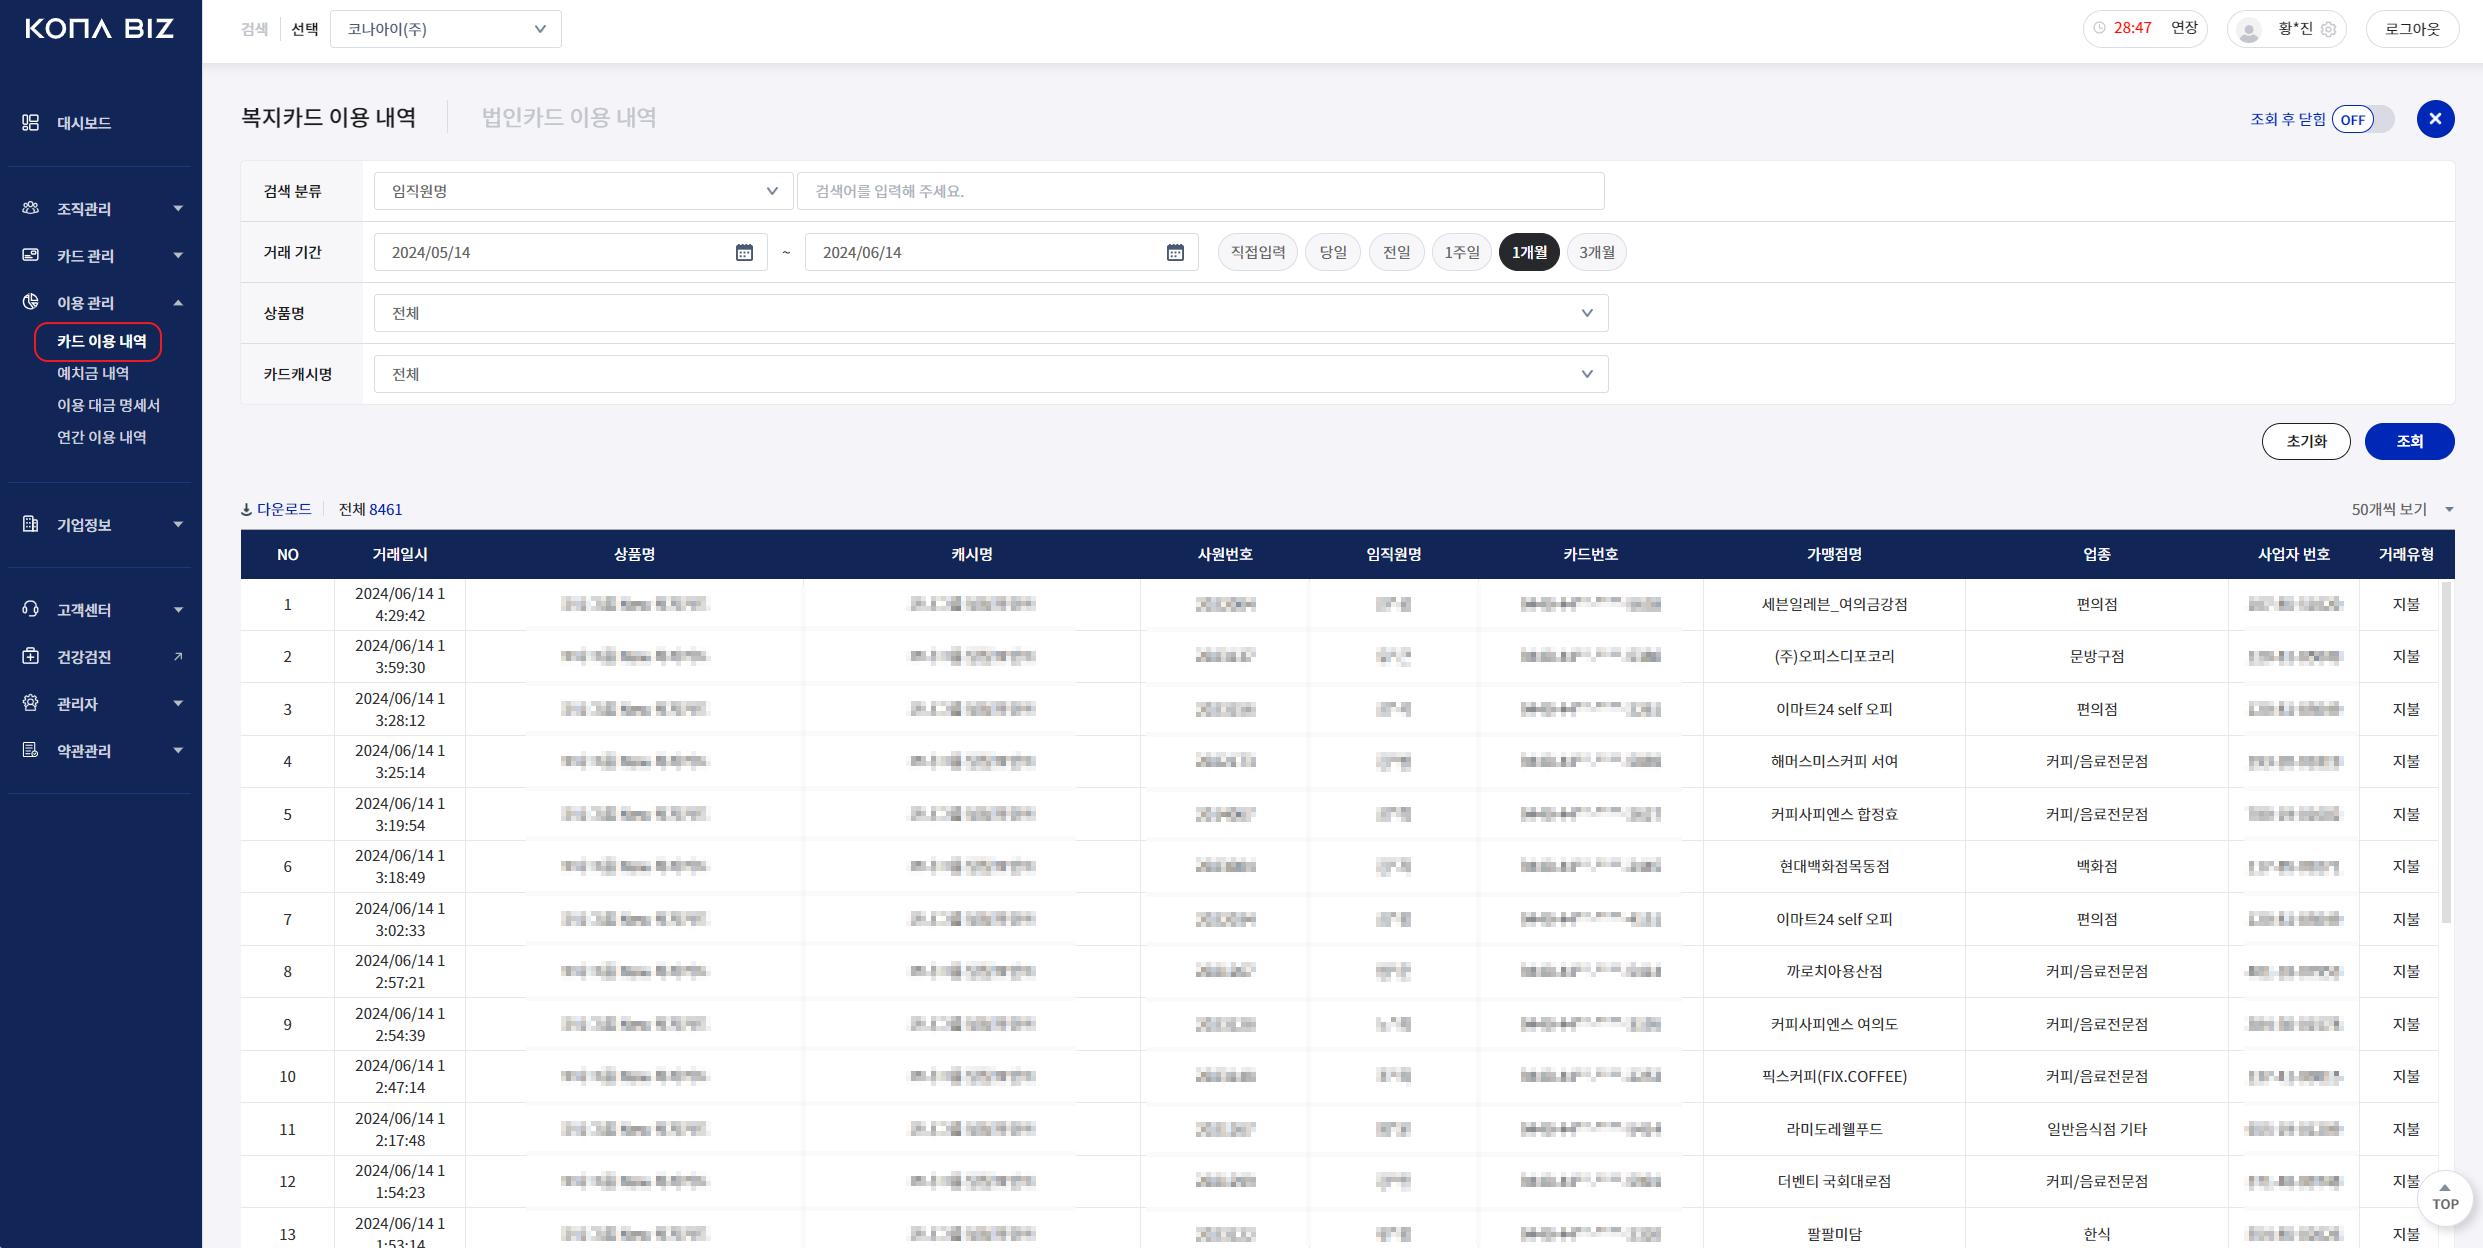Click the blue X close button

(2435, 119)
